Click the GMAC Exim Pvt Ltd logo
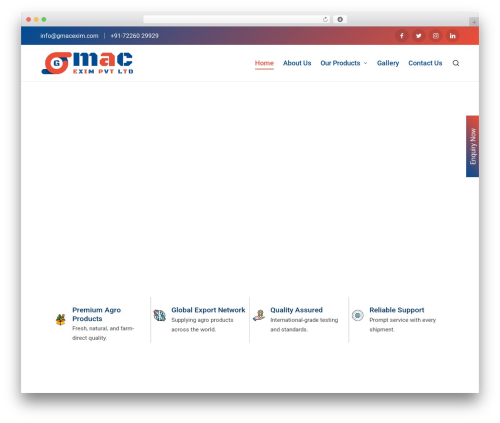Viewport: 500px width, 423px height. click(87, 63)
